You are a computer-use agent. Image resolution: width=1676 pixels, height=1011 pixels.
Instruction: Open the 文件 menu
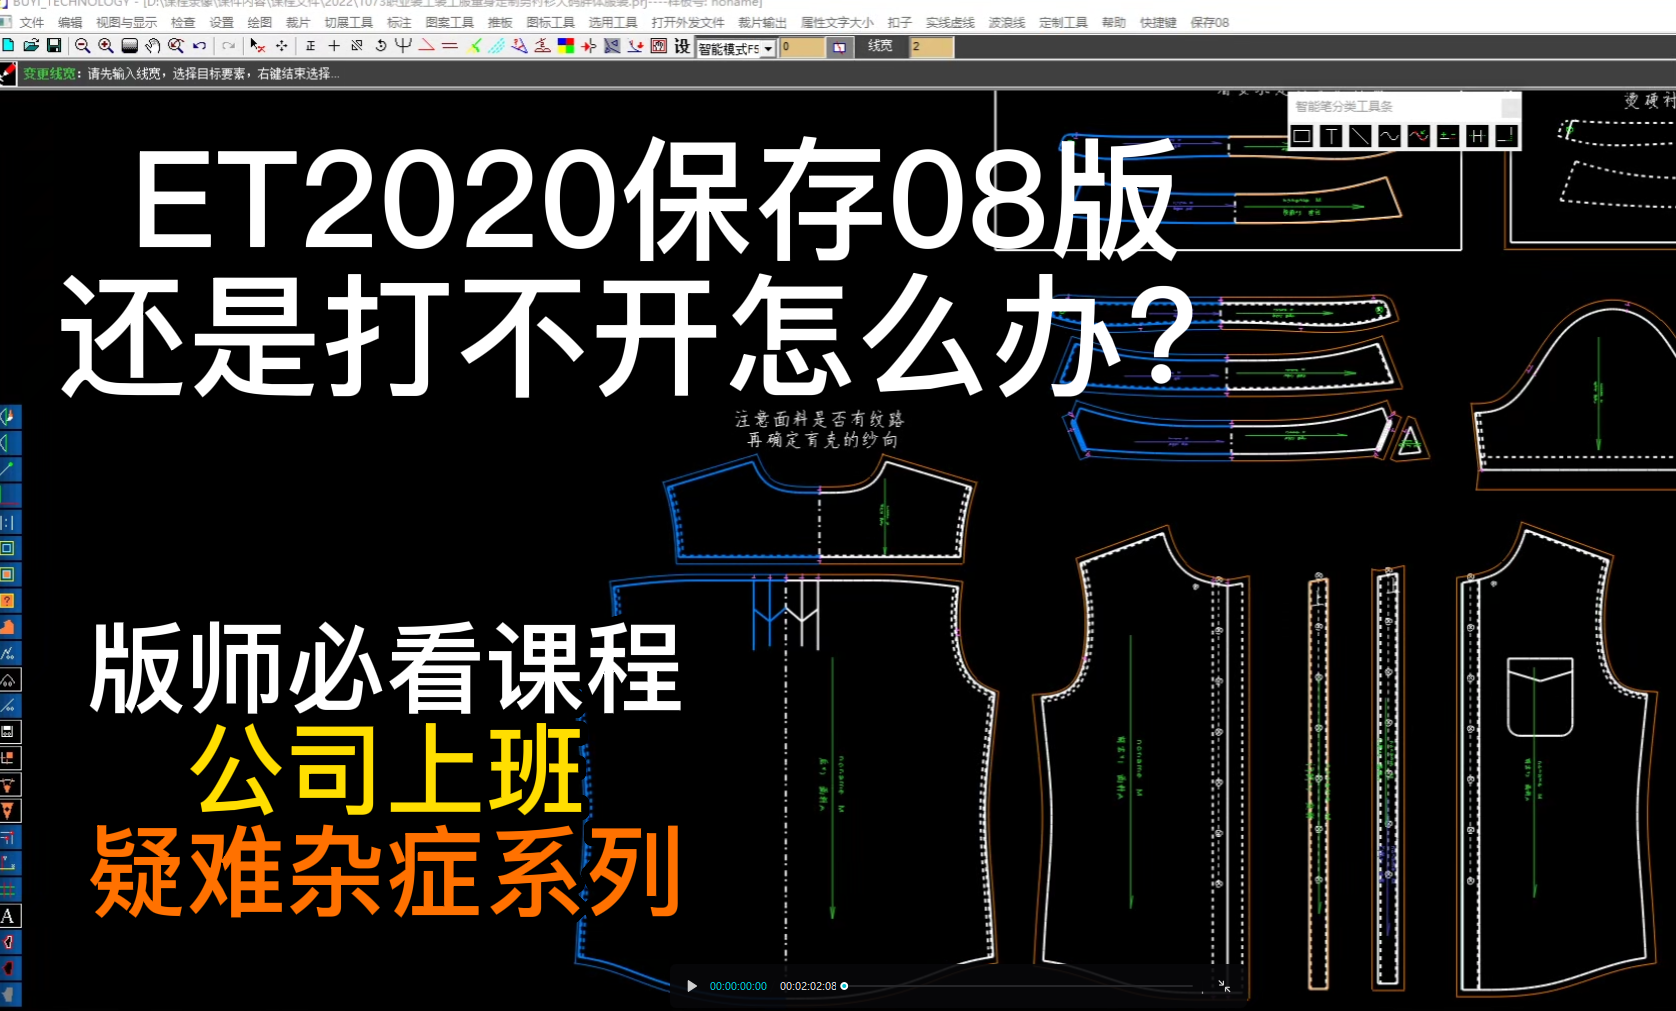pyautogui.click(x=32, y=22)
